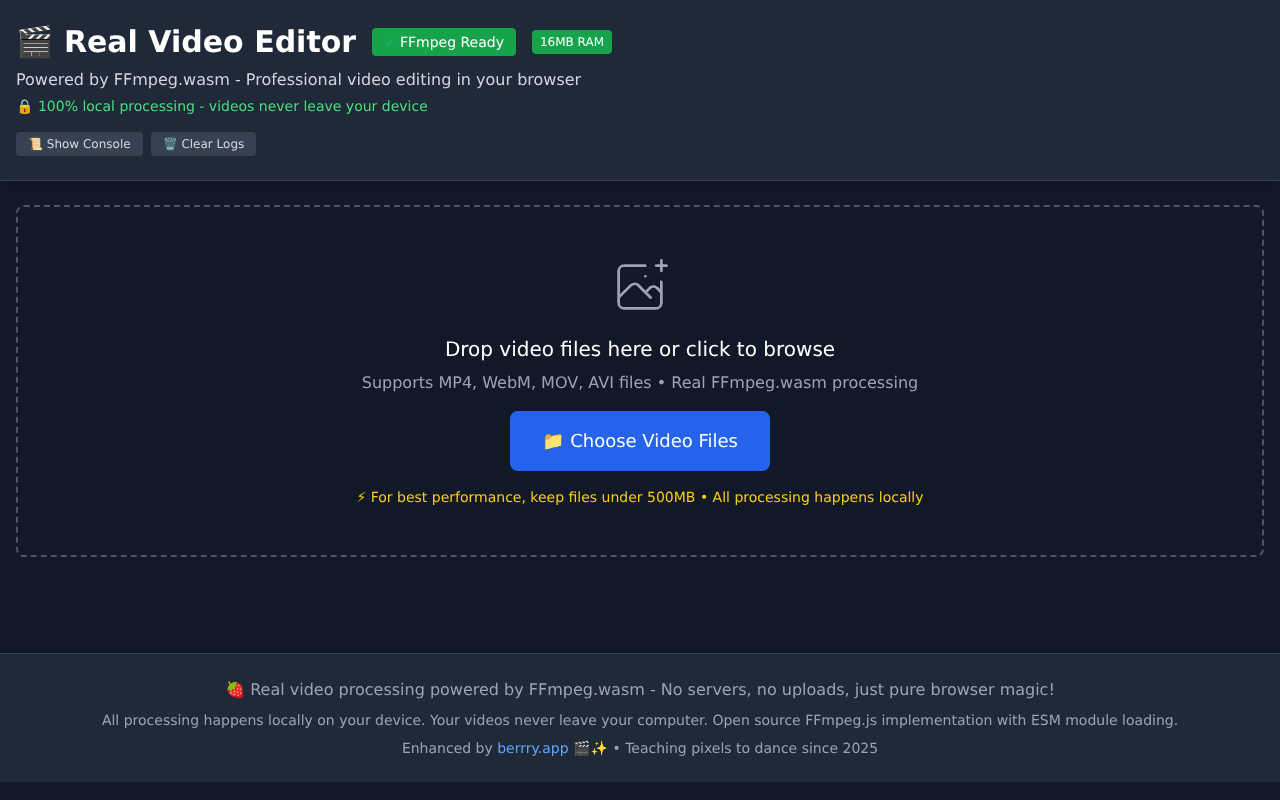Click the 16MB RAM memory badge
1280x800 pixels.
[x=571, y=42]
